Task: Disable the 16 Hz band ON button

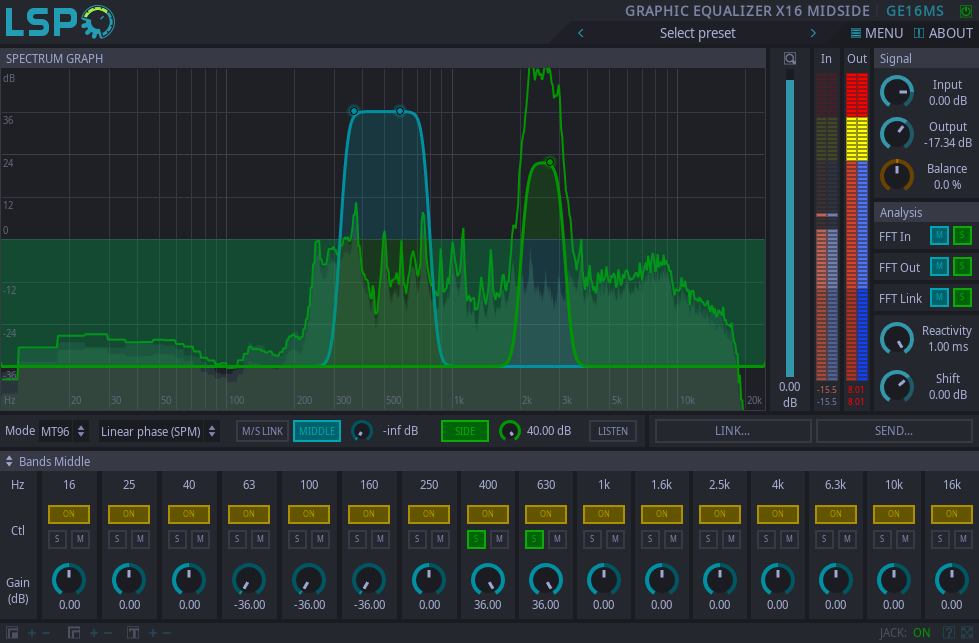Action: click(69, 514)
